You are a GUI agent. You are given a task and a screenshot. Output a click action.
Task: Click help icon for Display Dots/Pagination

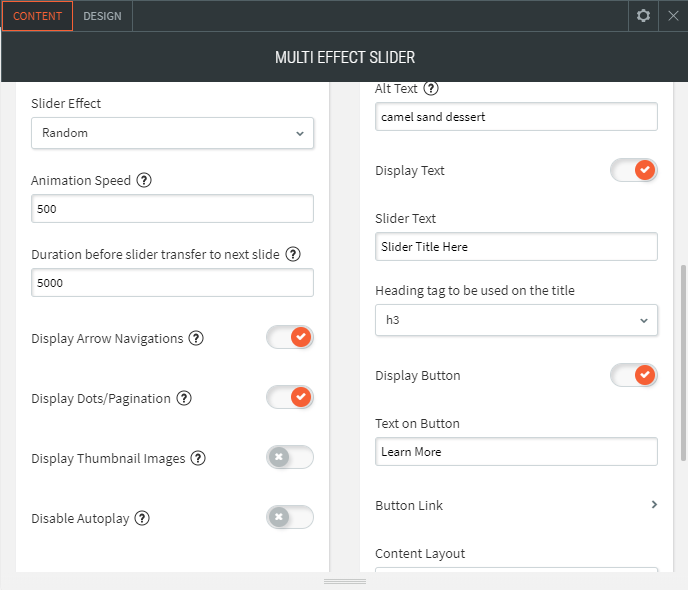tap(184, 398)
